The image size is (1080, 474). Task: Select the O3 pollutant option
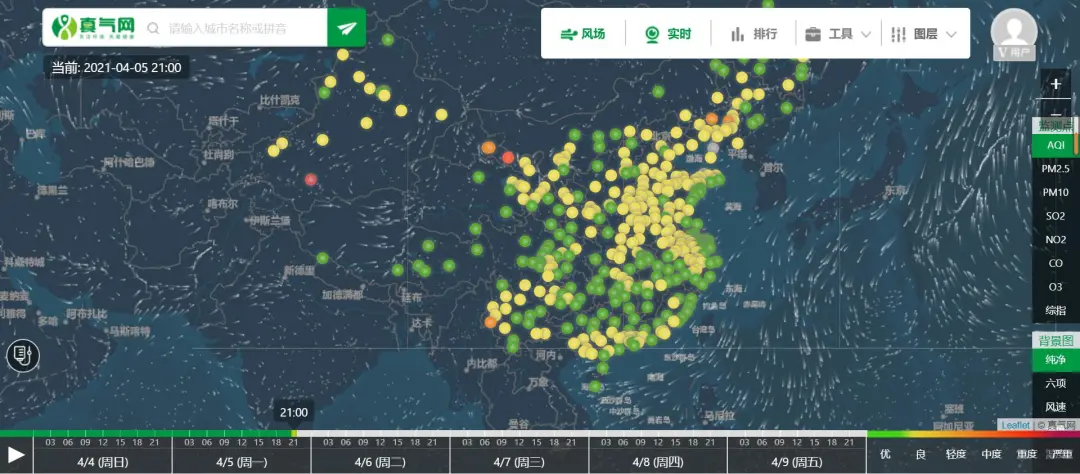coord(1056,287)
